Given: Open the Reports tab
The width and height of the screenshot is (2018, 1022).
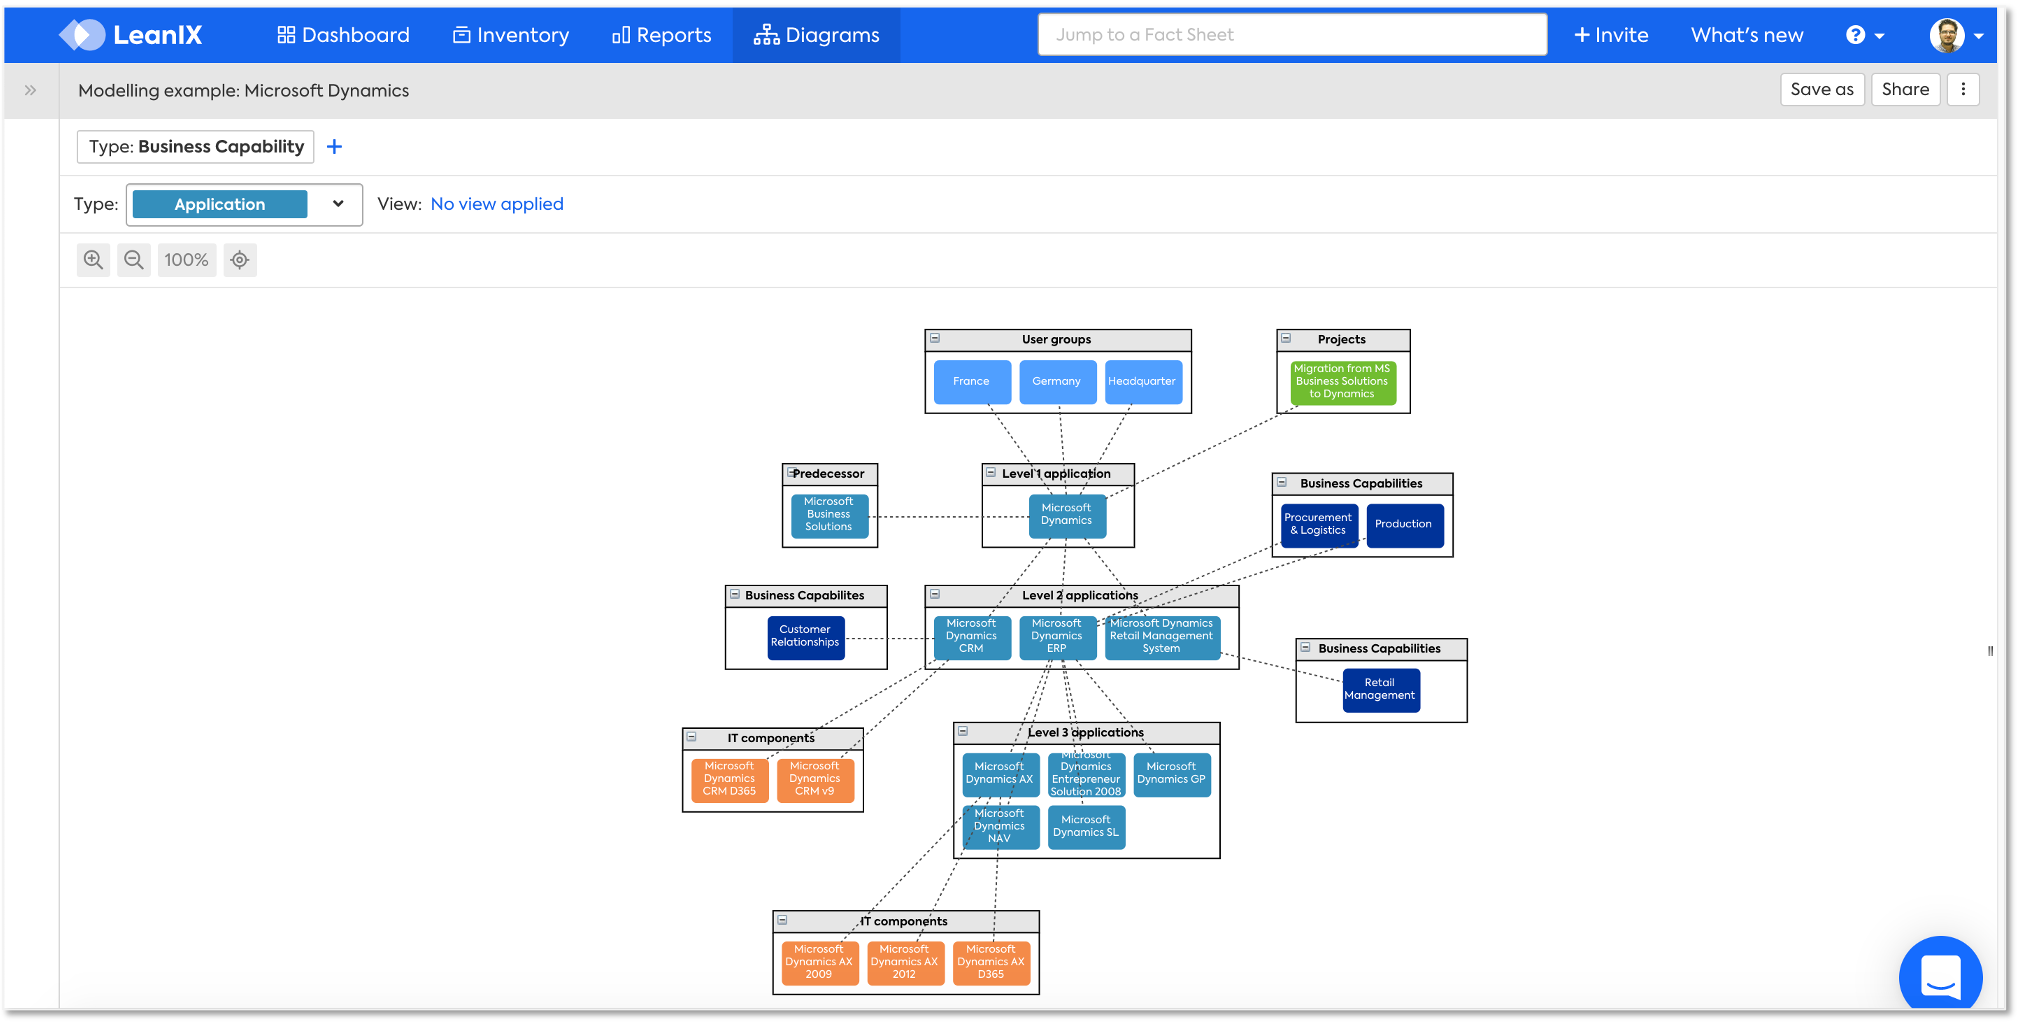Looking at the screenshot, I should 661,35.
